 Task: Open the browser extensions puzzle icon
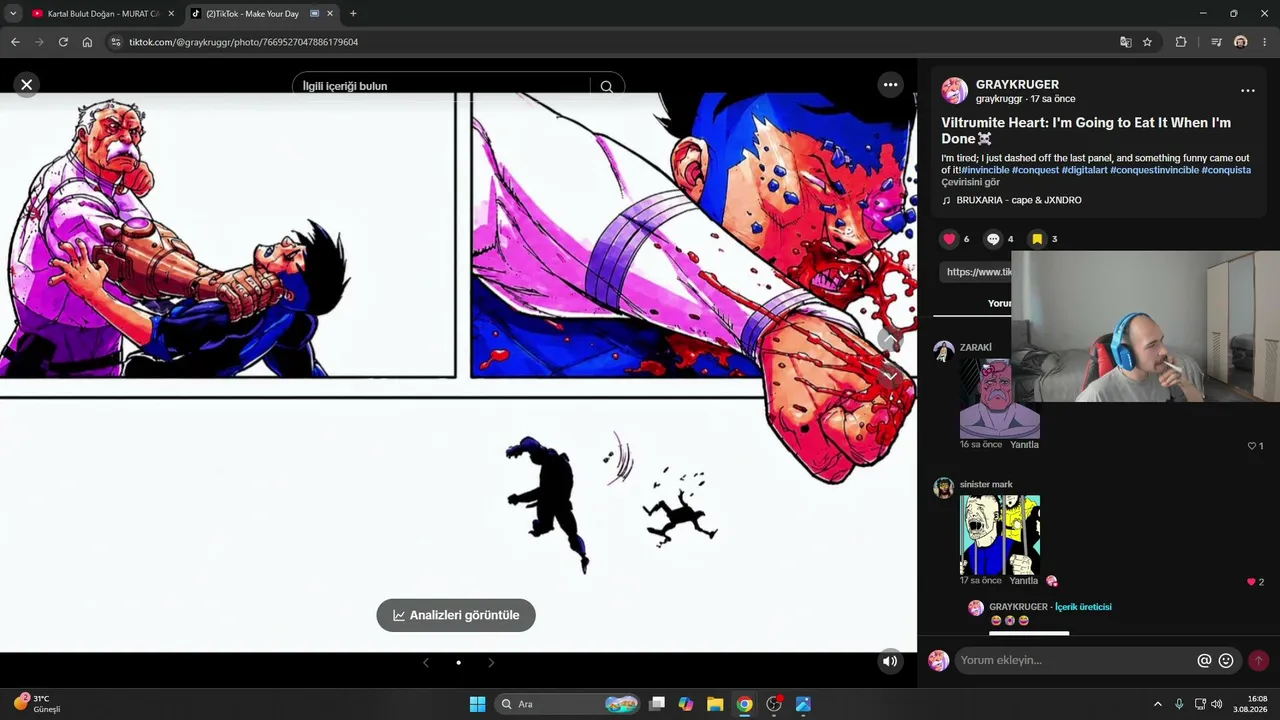1181,42
